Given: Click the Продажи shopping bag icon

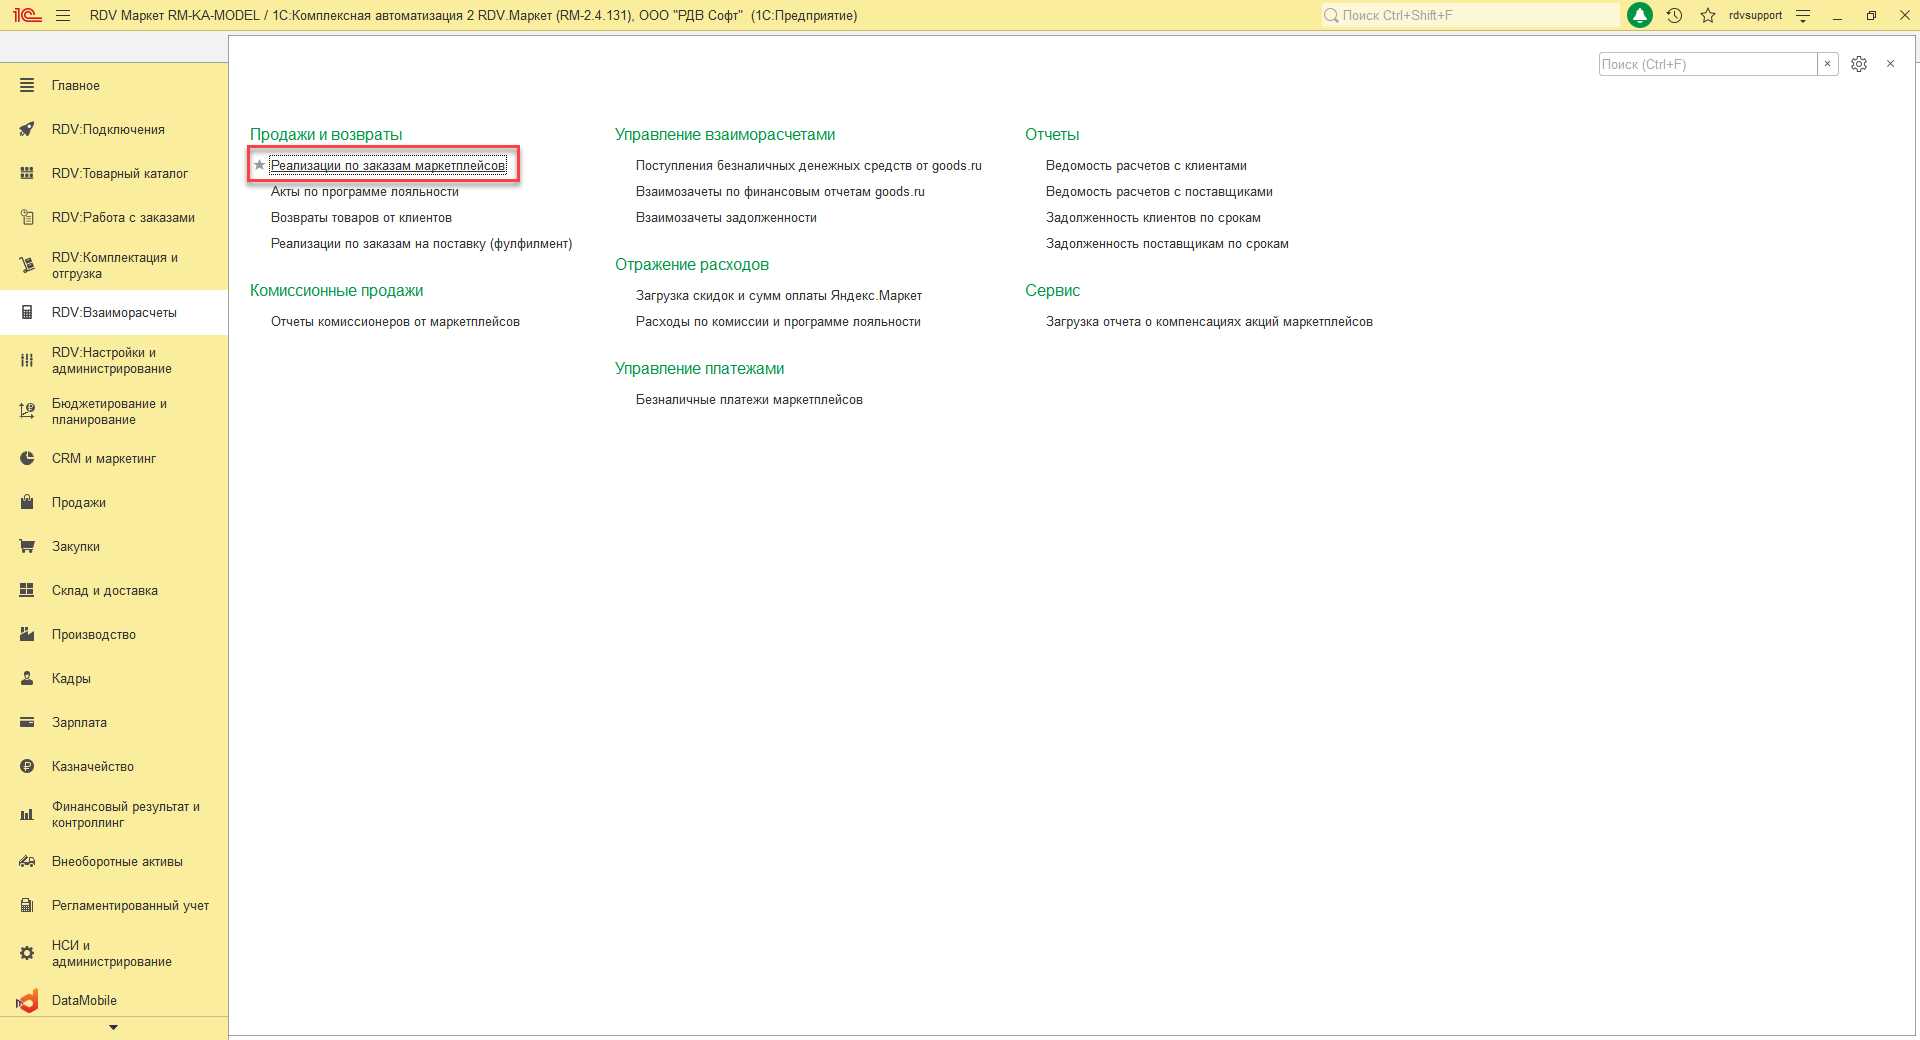Looking at the screenshot, I should click(27, 503).
